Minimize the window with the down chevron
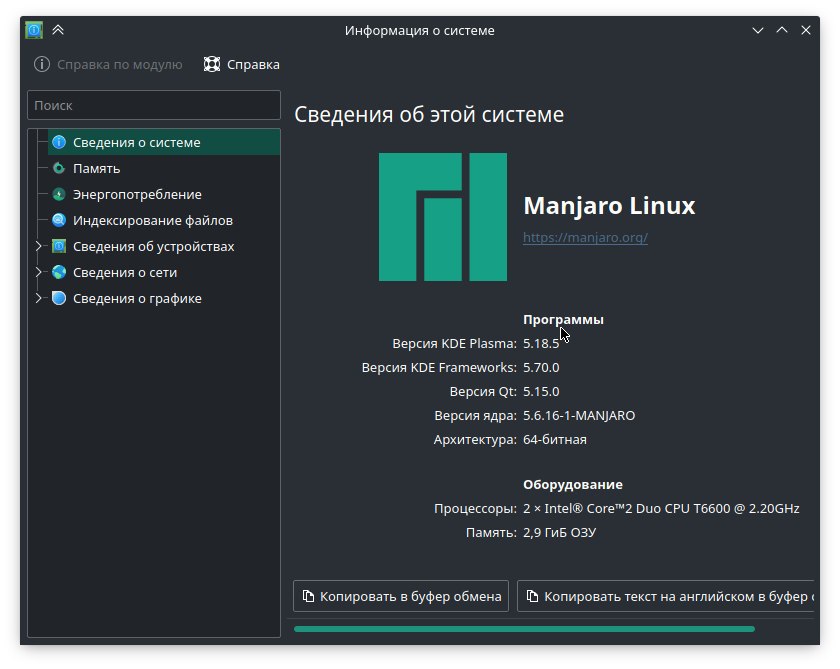 point(758,30)
